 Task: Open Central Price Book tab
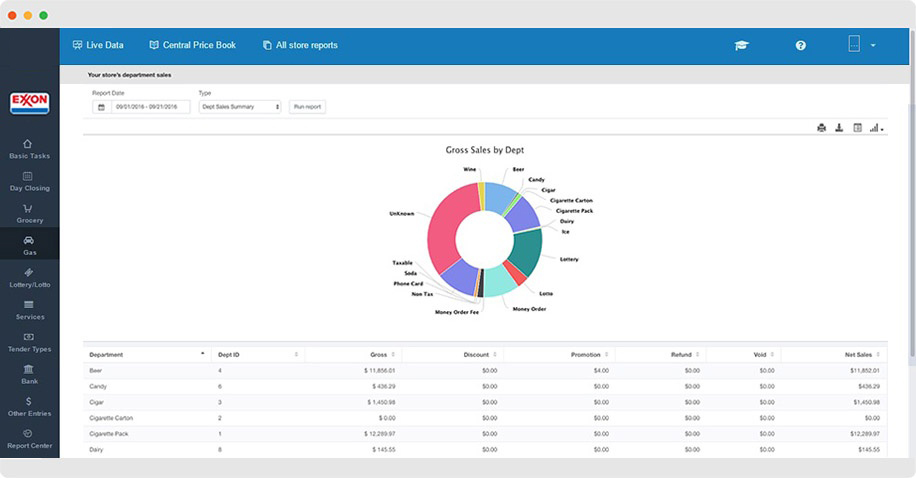192,45
